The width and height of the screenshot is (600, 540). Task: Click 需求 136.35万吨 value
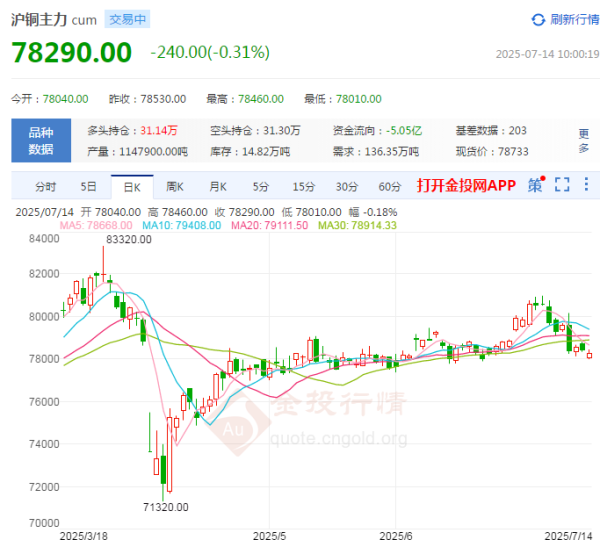(x=392, y=152)
